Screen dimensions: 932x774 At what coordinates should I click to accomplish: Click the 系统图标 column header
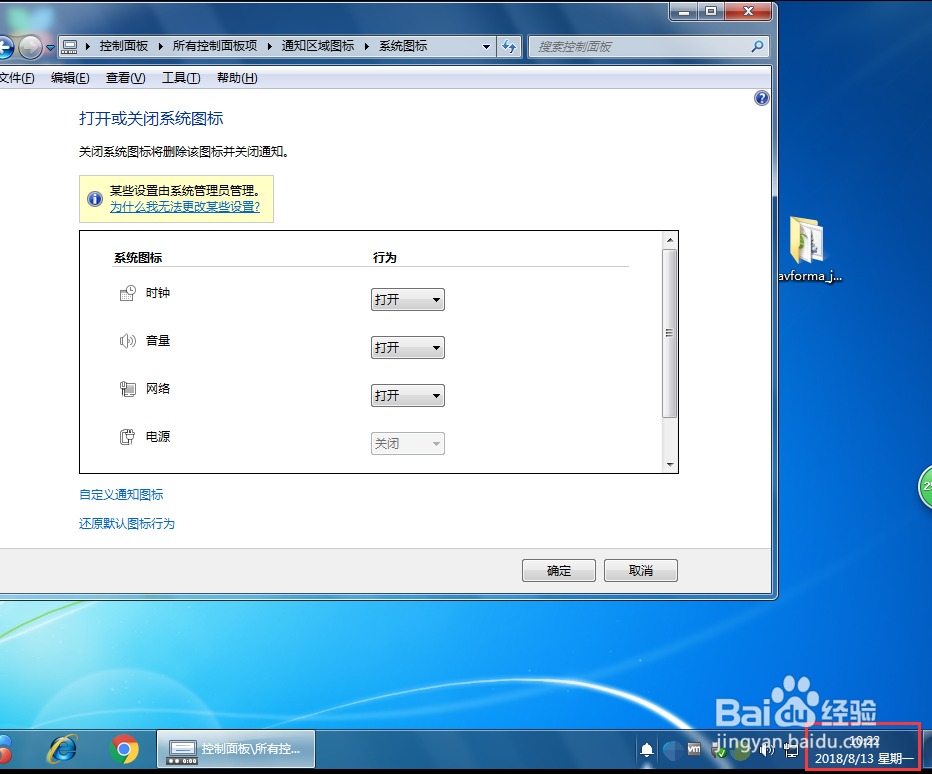(138, 258)
